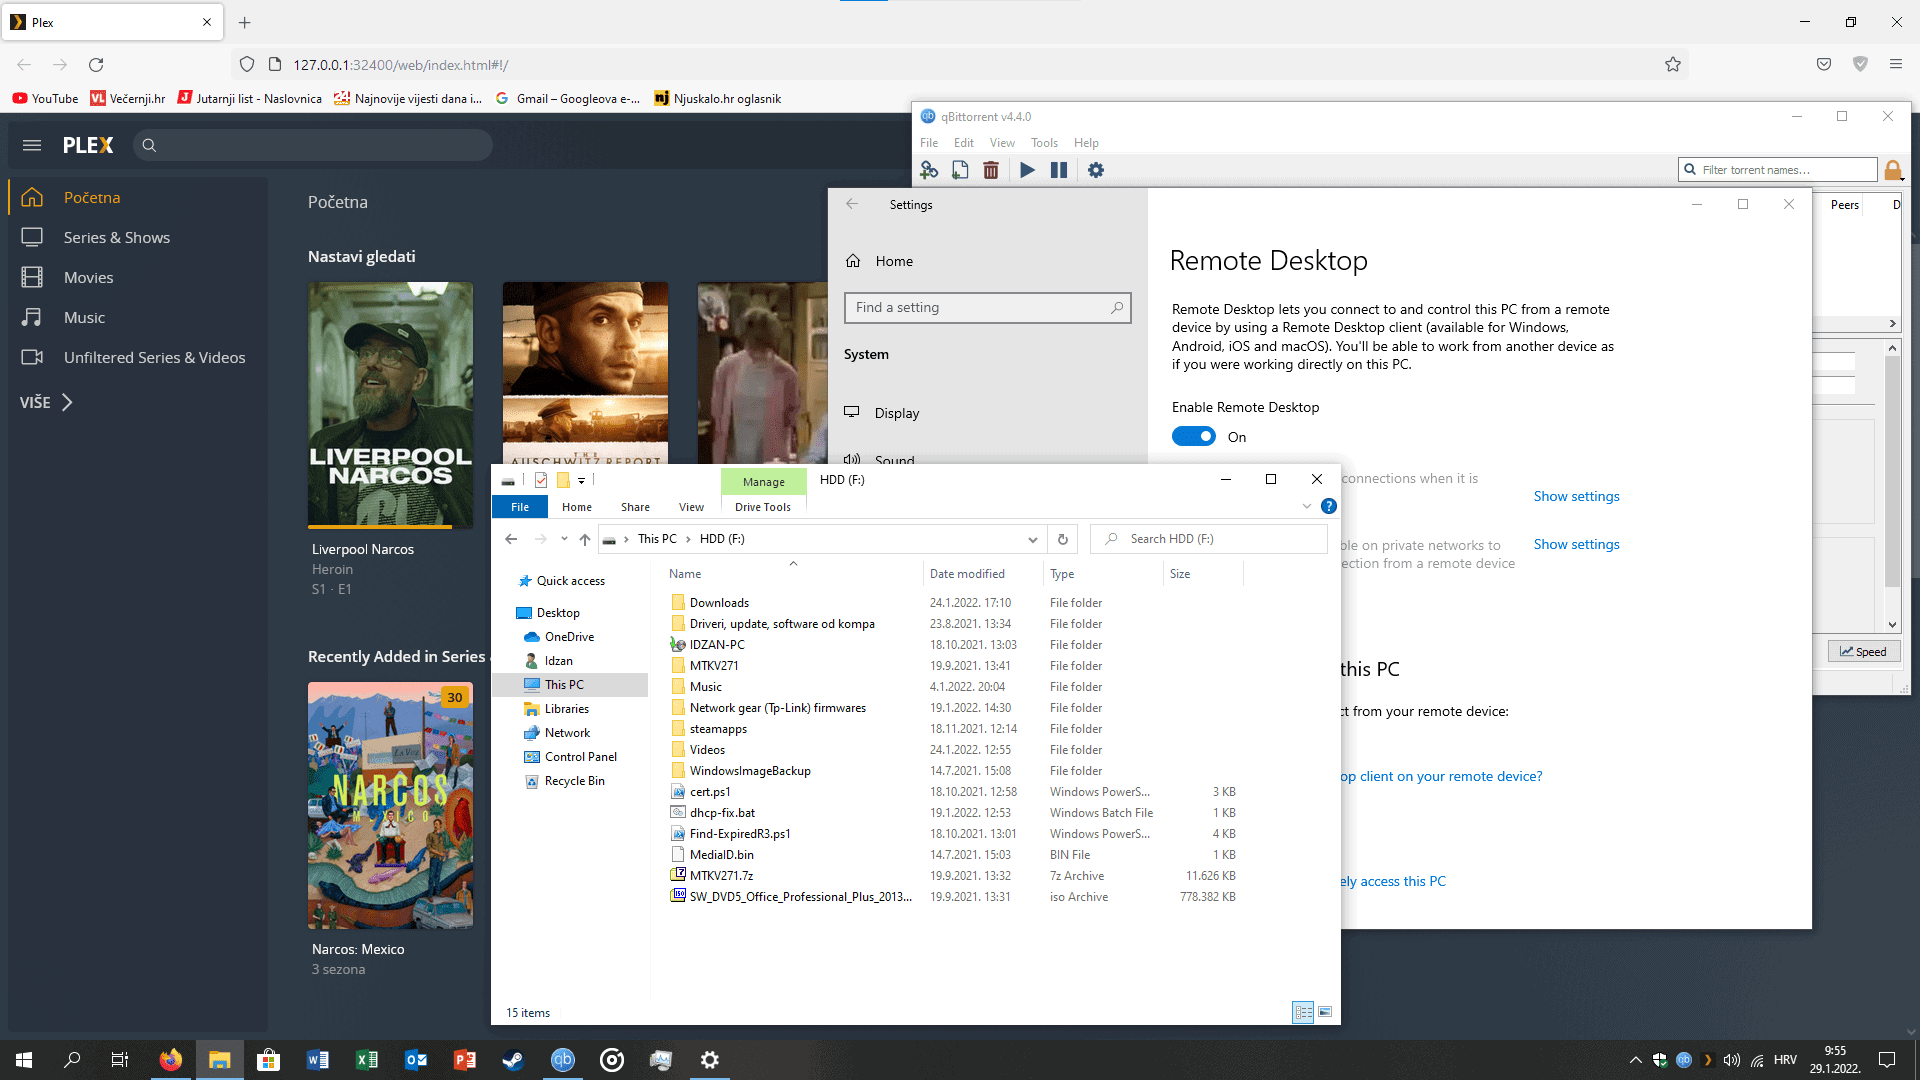Click the Explorer refresh button
The width and height of the screenshot is (1920, 1080).
1063,539
